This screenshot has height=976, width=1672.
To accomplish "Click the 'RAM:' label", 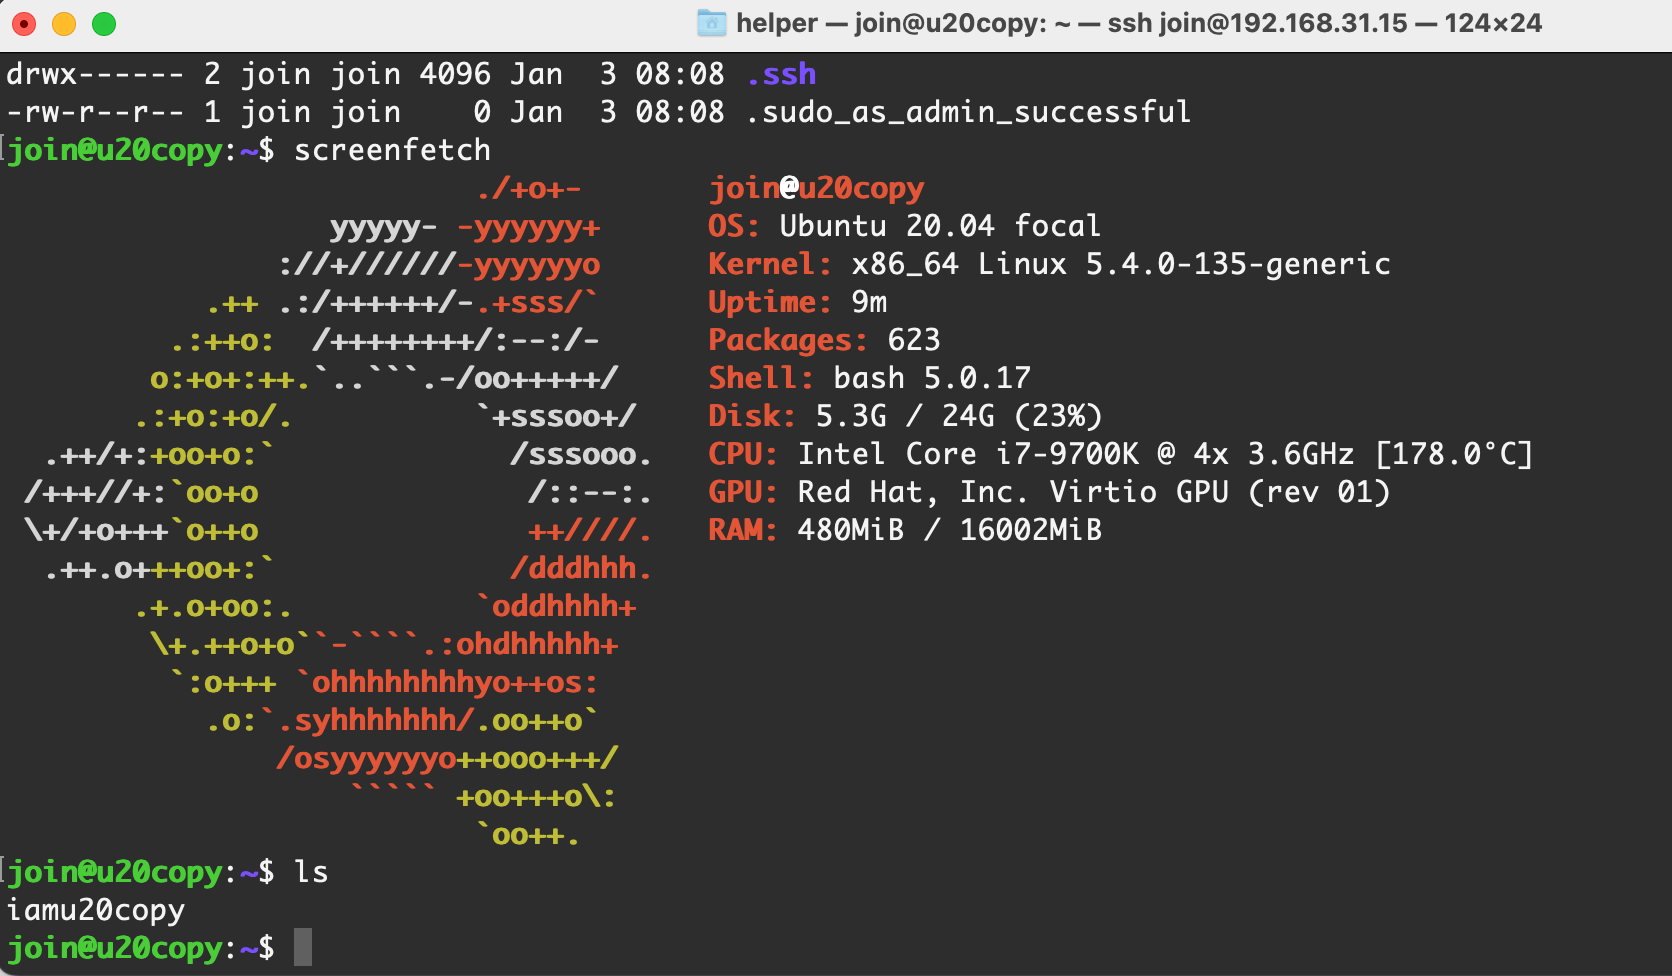I will pos(743,530).
